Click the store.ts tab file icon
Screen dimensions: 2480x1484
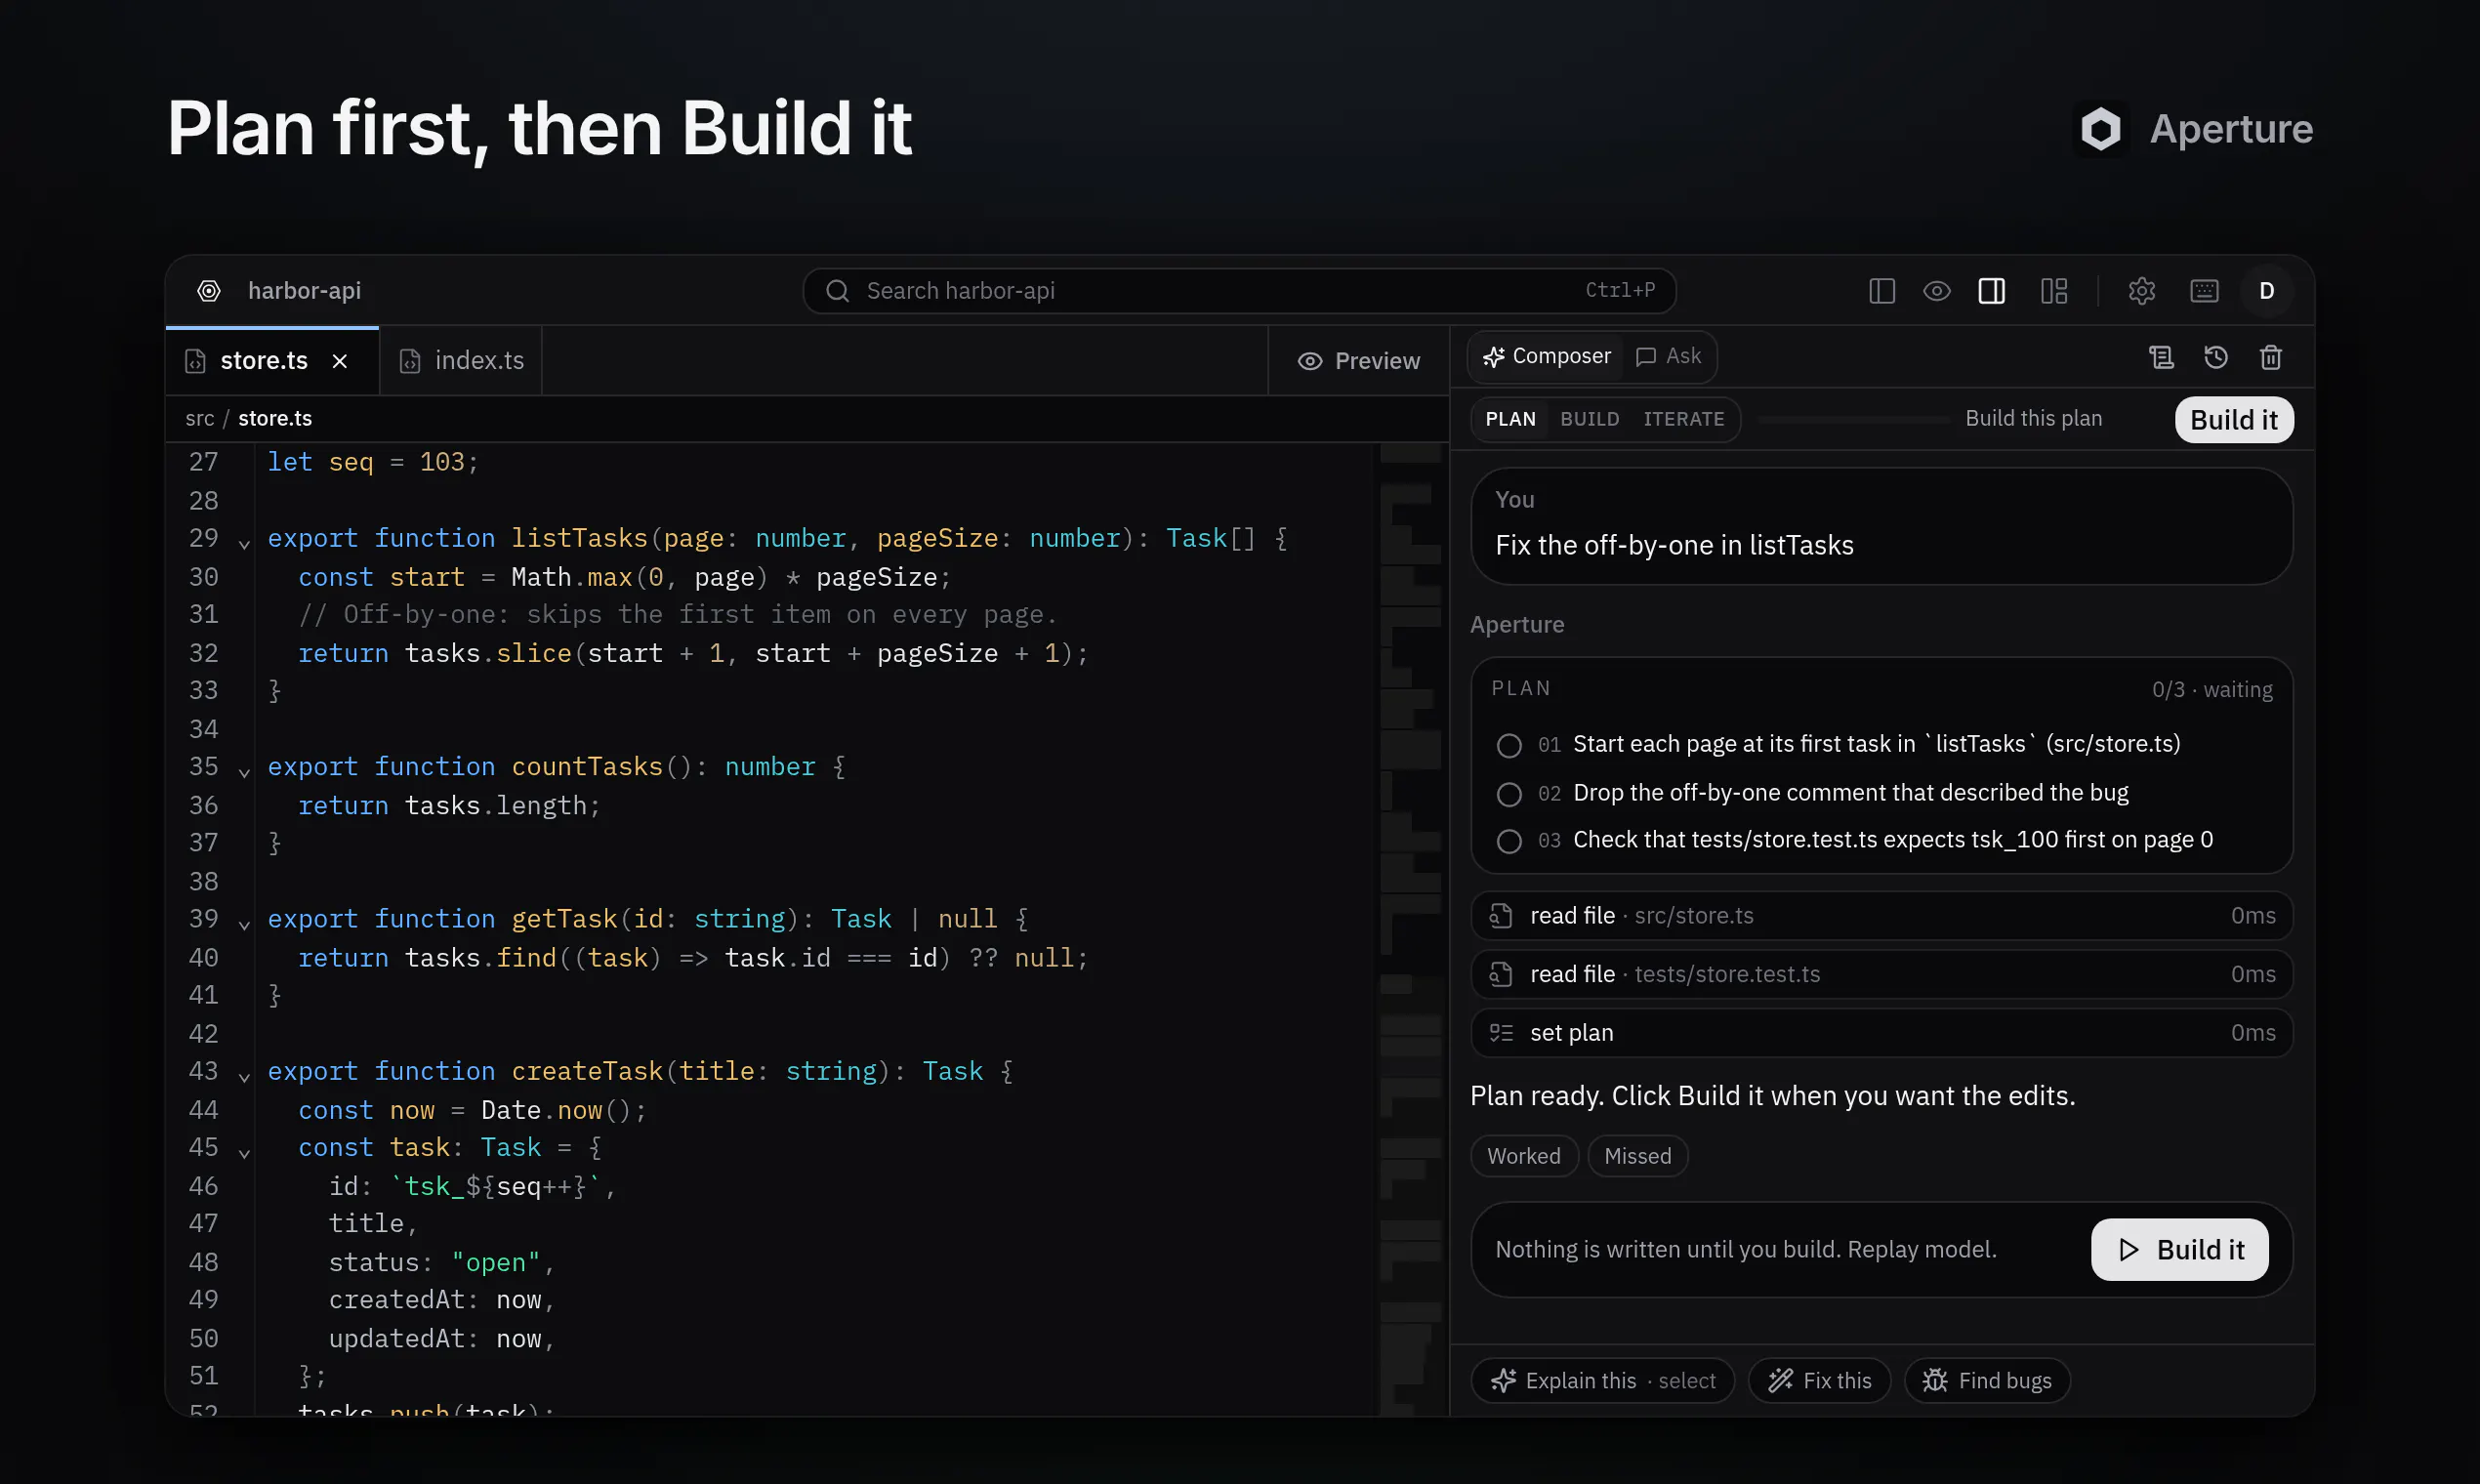[x=195, y=361]
